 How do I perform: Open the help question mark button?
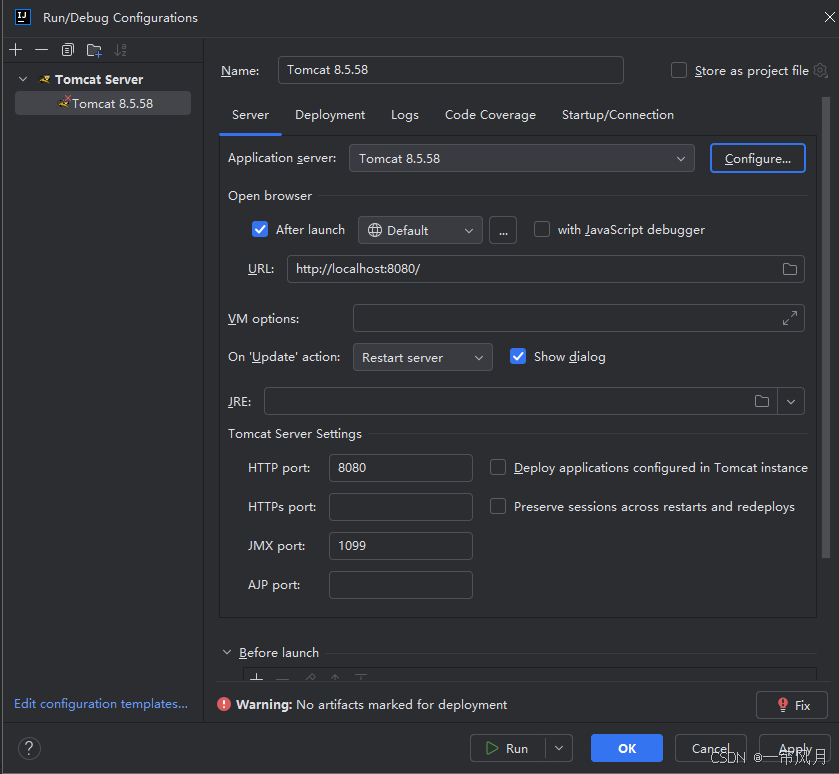[29, 748]
